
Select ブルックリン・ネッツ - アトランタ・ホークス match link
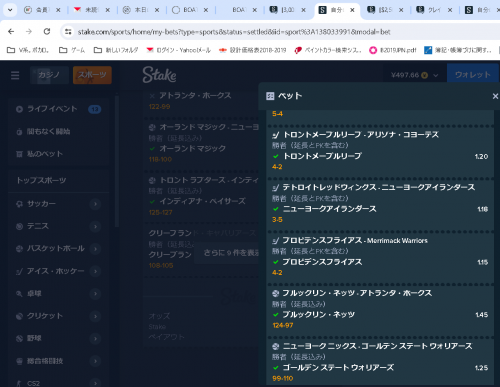point(357,293)
